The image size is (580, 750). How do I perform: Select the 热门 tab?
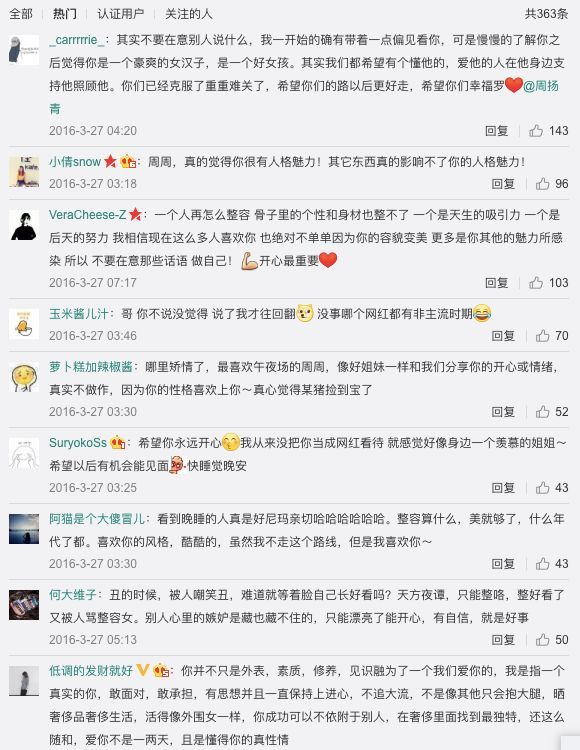(x=65, y=14)
